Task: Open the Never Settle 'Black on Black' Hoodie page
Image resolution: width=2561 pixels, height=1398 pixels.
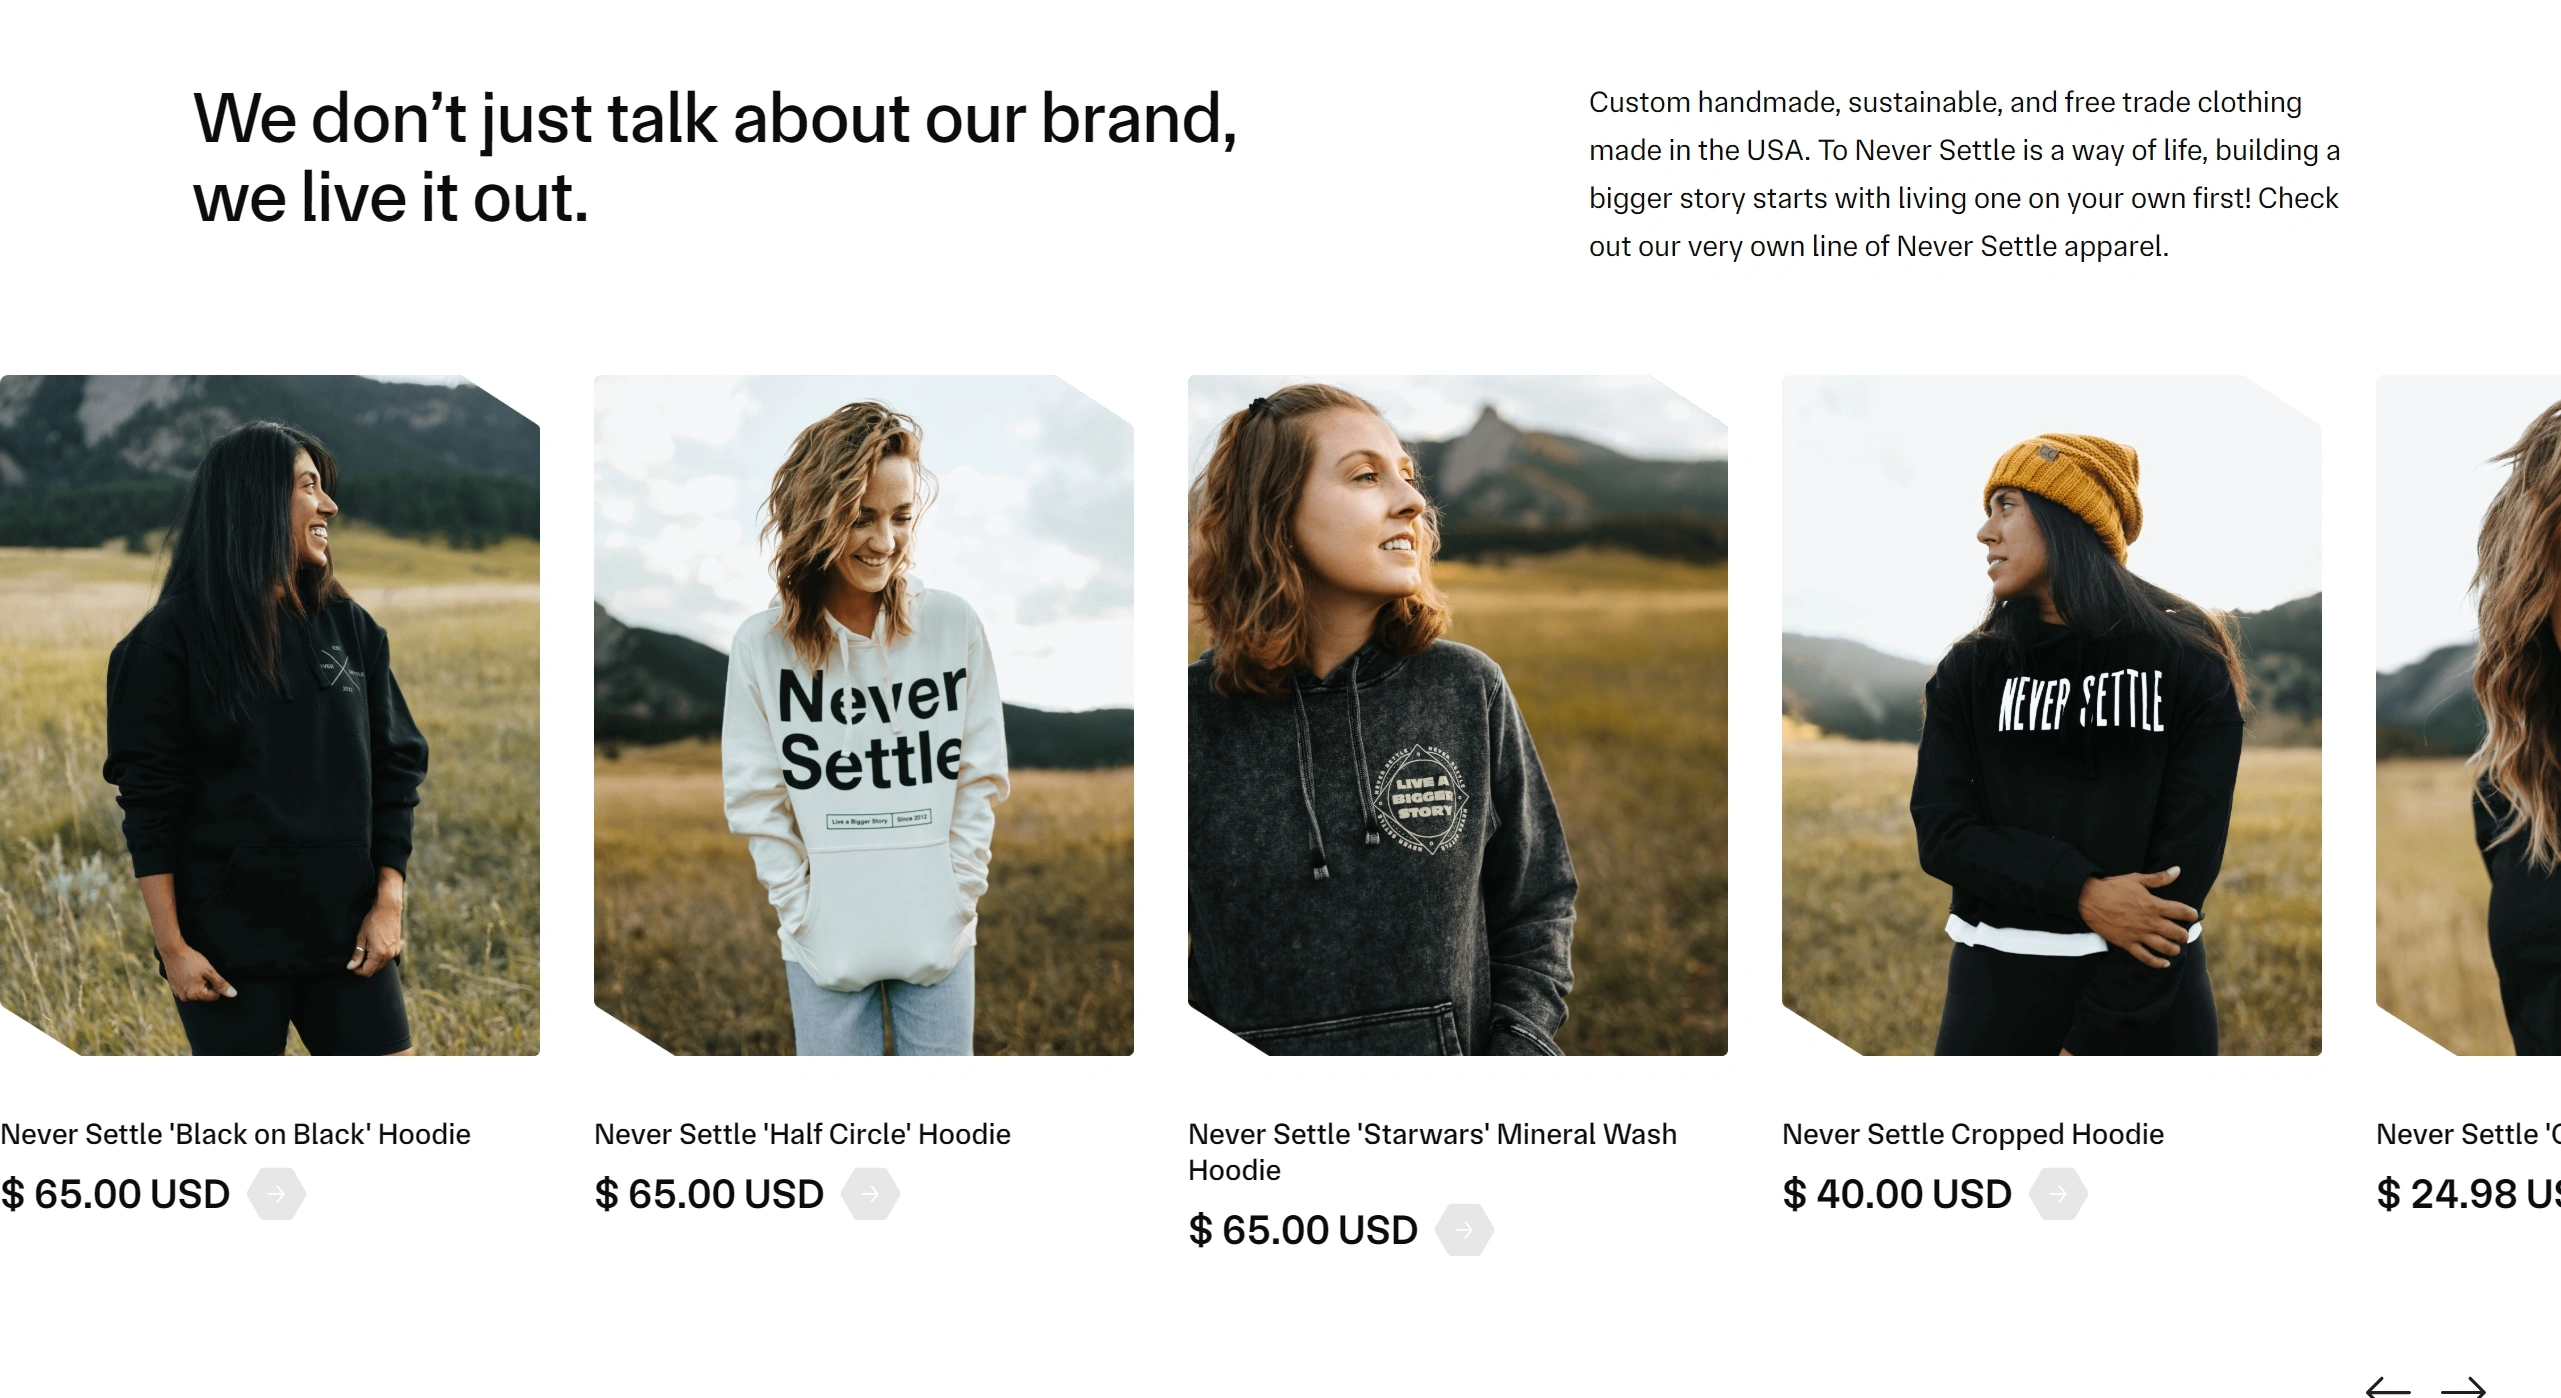Action: (235, 1134)
